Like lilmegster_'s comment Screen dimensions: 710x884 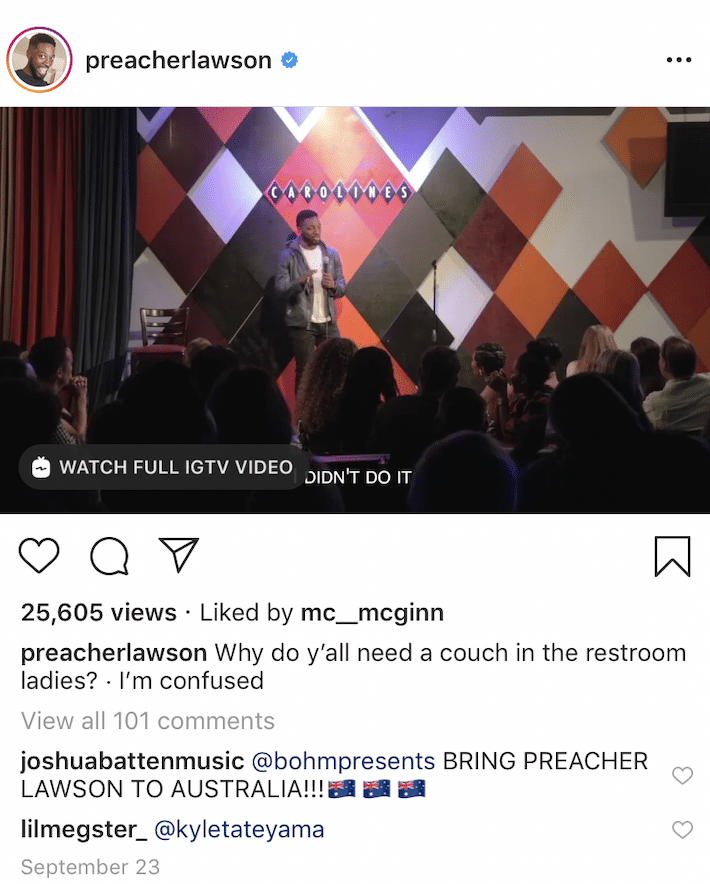[x=682, y=830]
